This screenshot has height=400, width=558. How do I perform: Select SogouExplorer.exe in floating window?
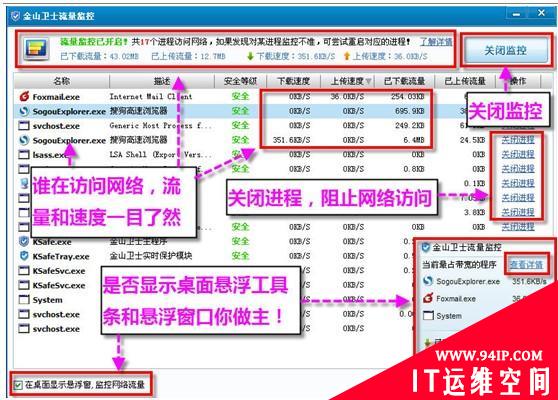[x=468, y=281]
